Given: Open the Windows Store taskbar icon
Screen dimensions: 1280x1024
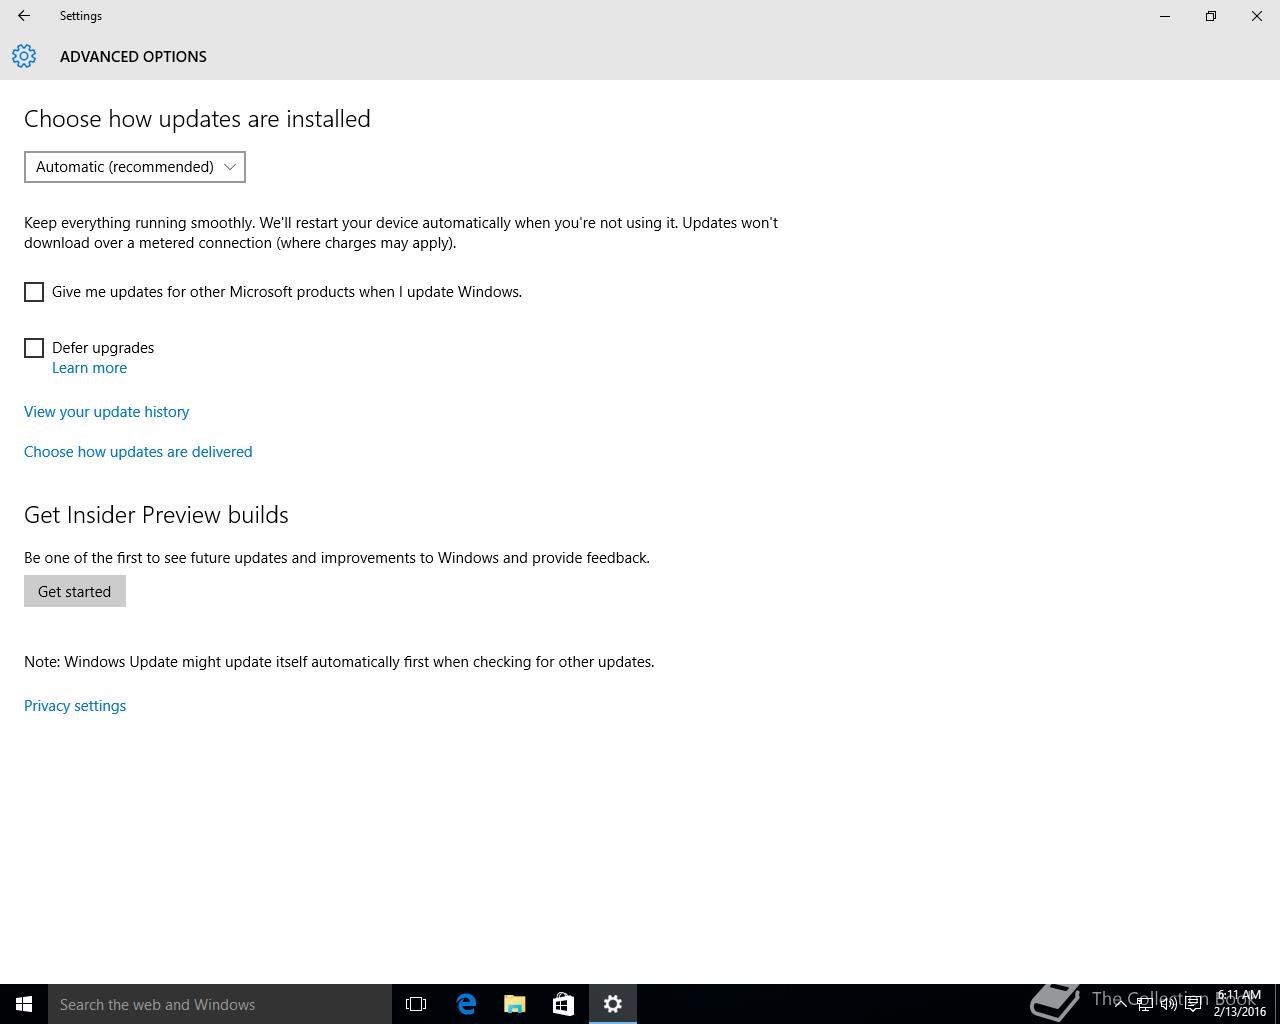Looking at the screenshot, I should (x=563, y=1004).
